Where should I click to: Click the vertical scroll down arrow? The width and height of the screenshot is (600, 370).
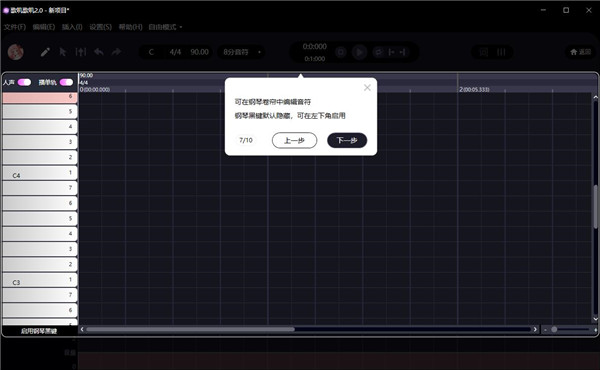[595, 318]
